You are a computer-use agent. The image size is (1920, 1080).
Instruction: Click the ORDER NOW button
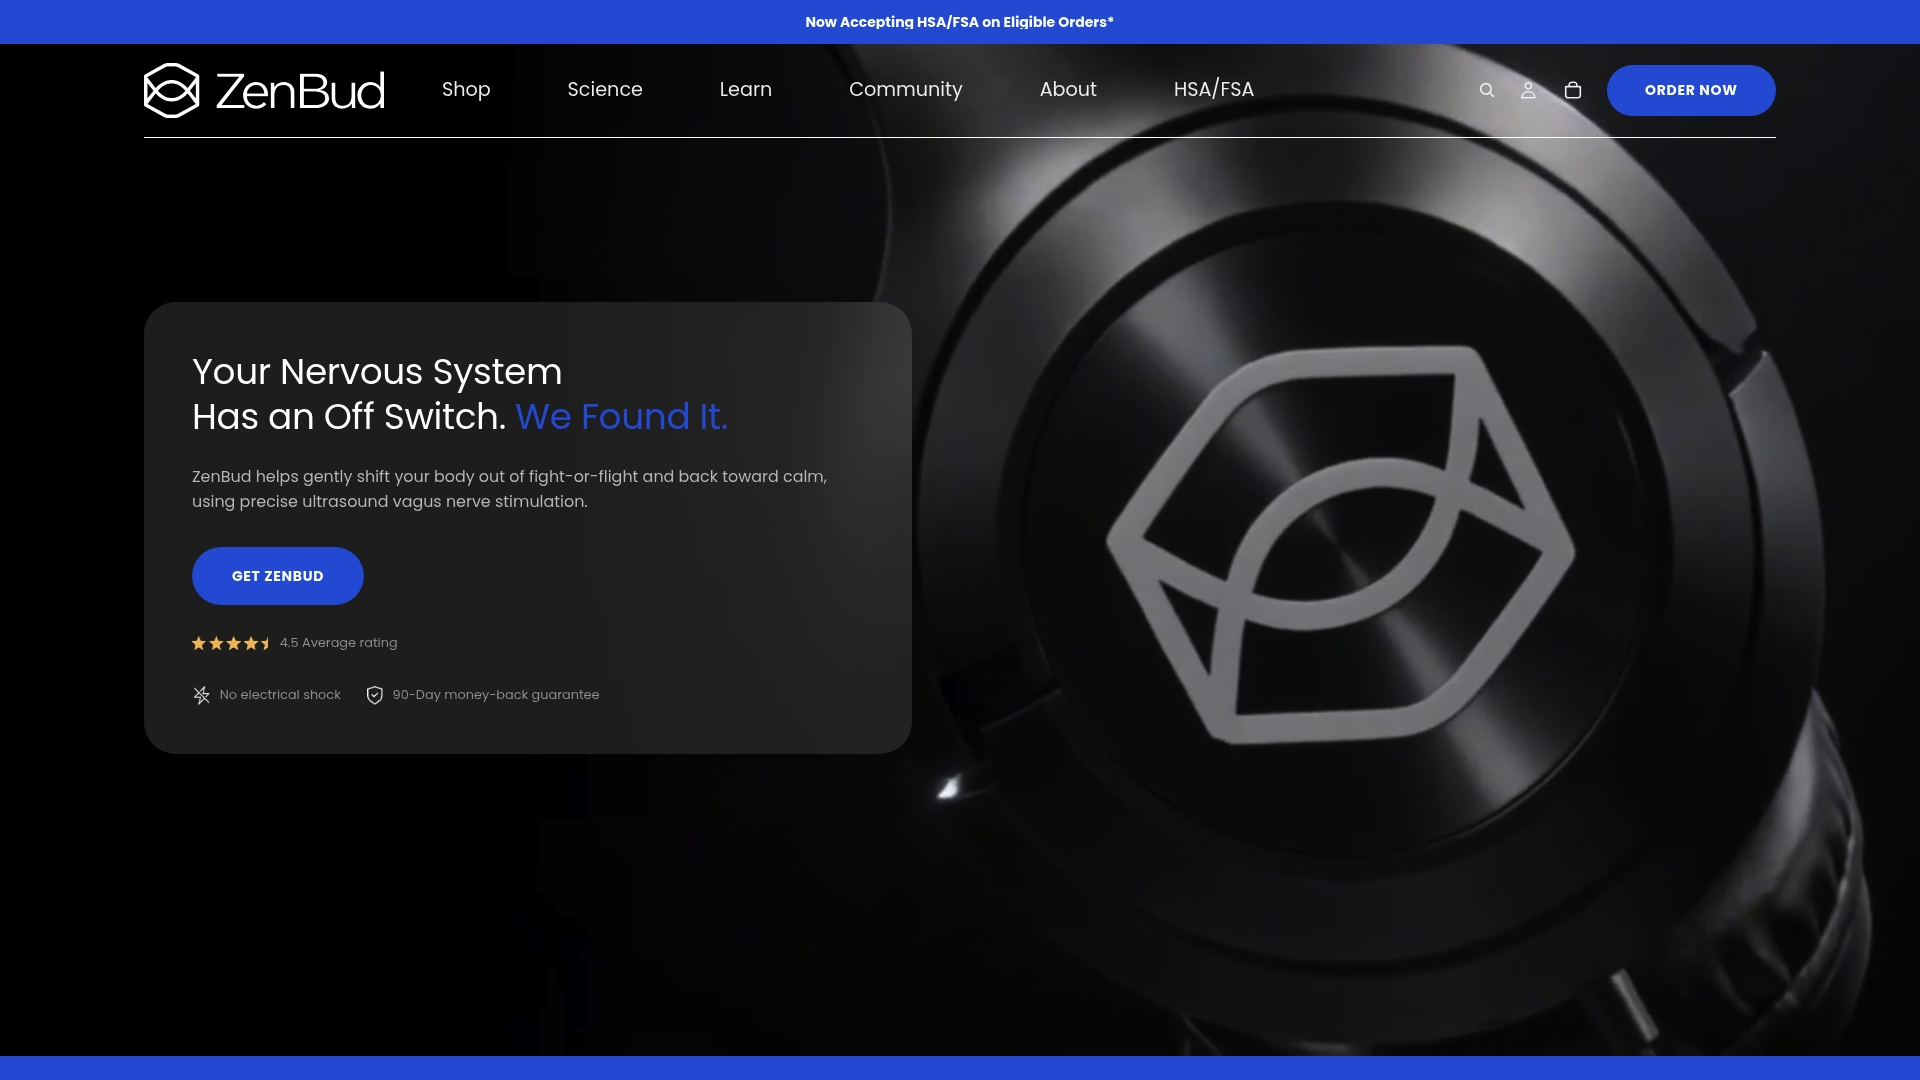(1691, 90)
